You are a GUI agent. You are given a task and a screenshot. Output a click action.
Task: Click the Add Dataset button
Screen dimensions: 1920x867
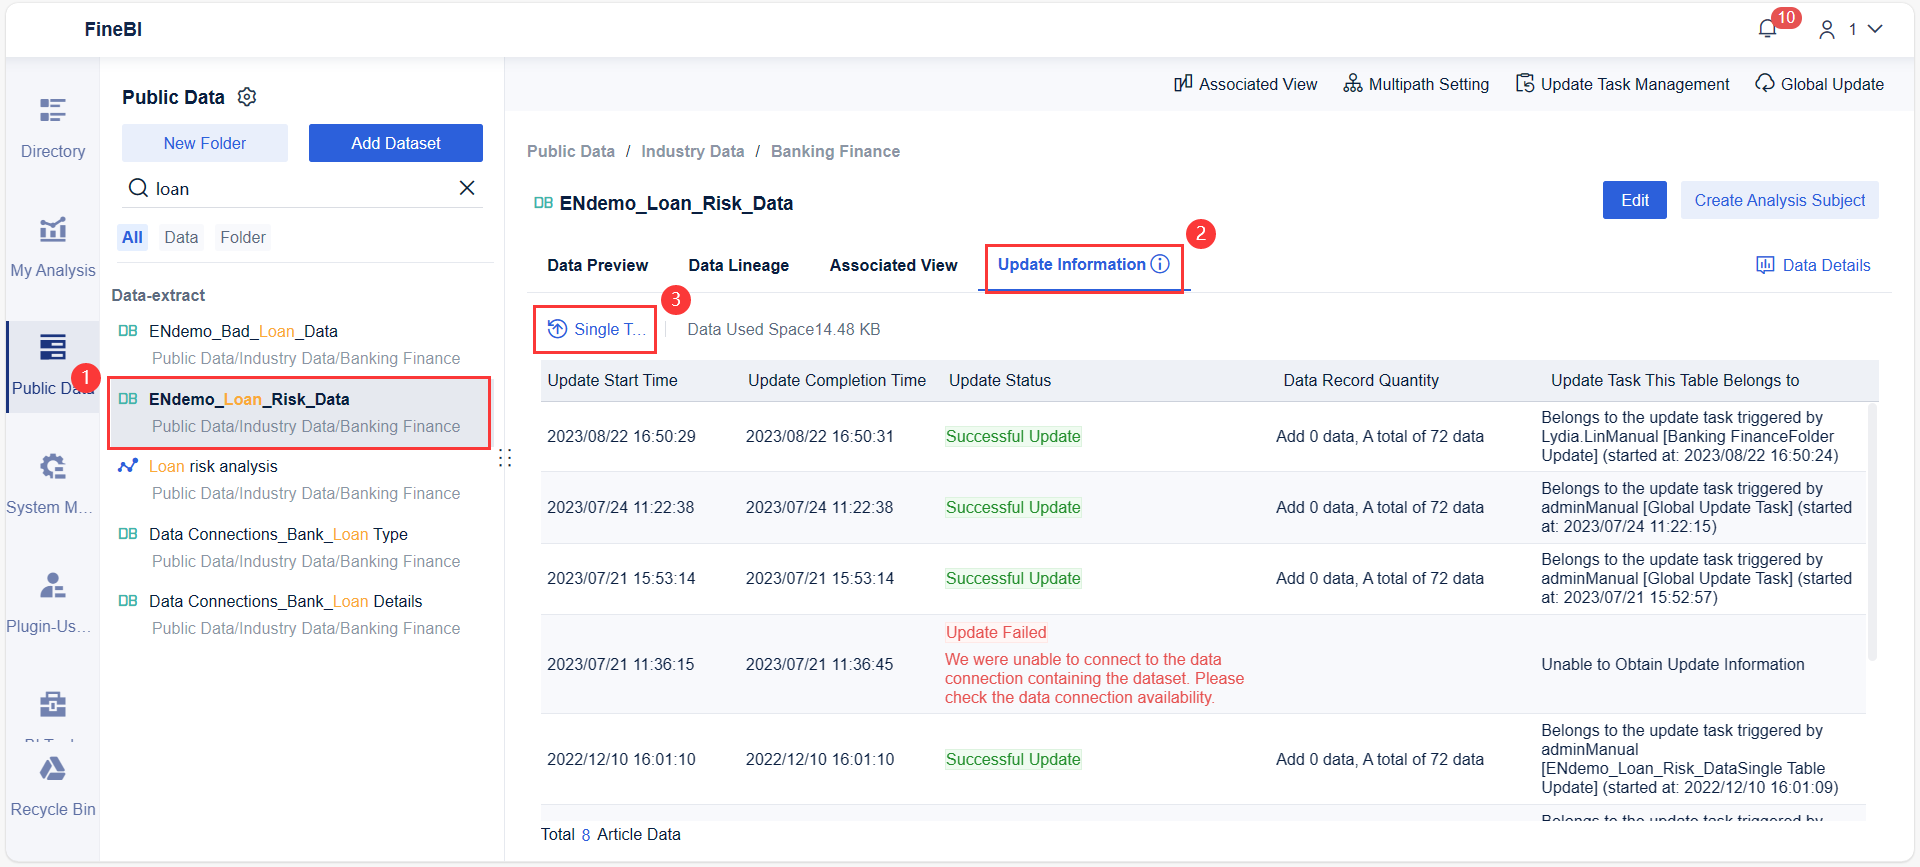pos(395,143)
